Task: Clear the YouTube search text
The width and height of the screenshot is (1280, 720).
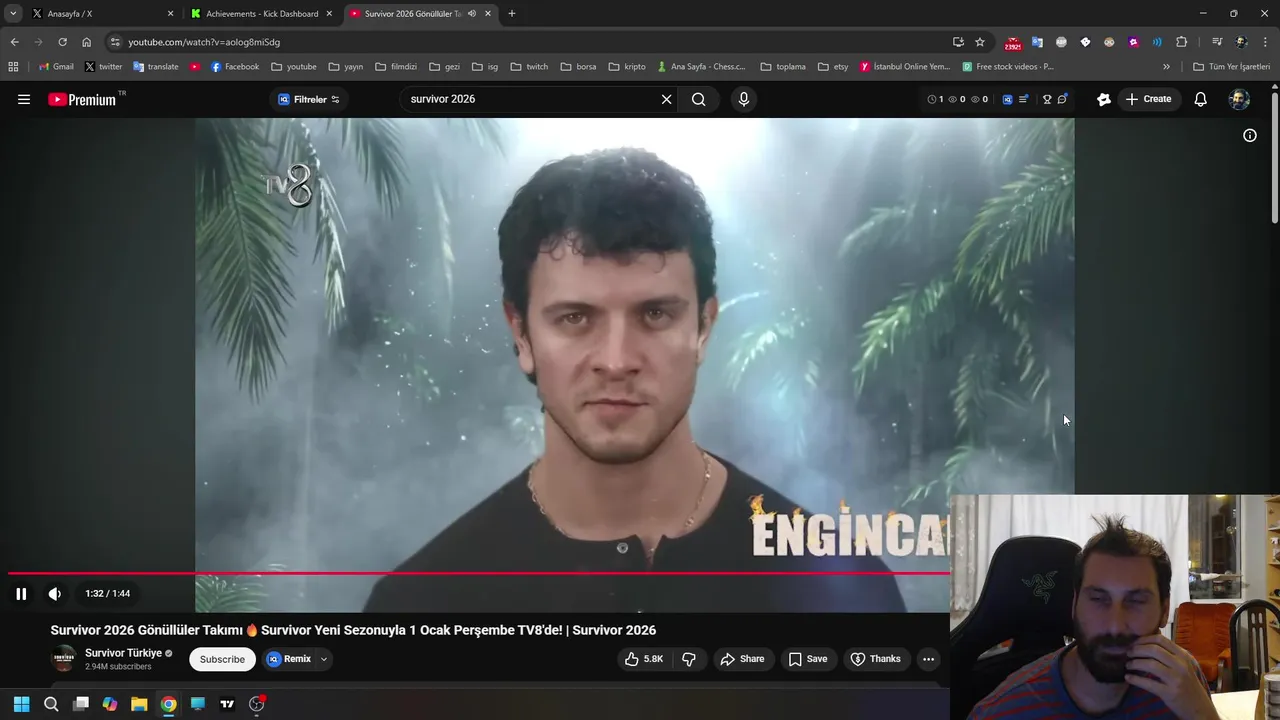Action: [666, 99]
